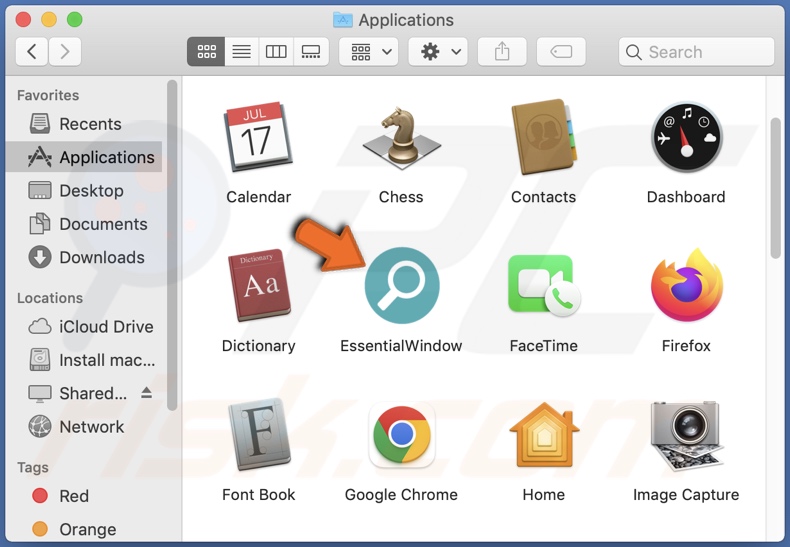This screenshot has height=547, width=790.
Task: Close the Finder window
Action: 23,20
